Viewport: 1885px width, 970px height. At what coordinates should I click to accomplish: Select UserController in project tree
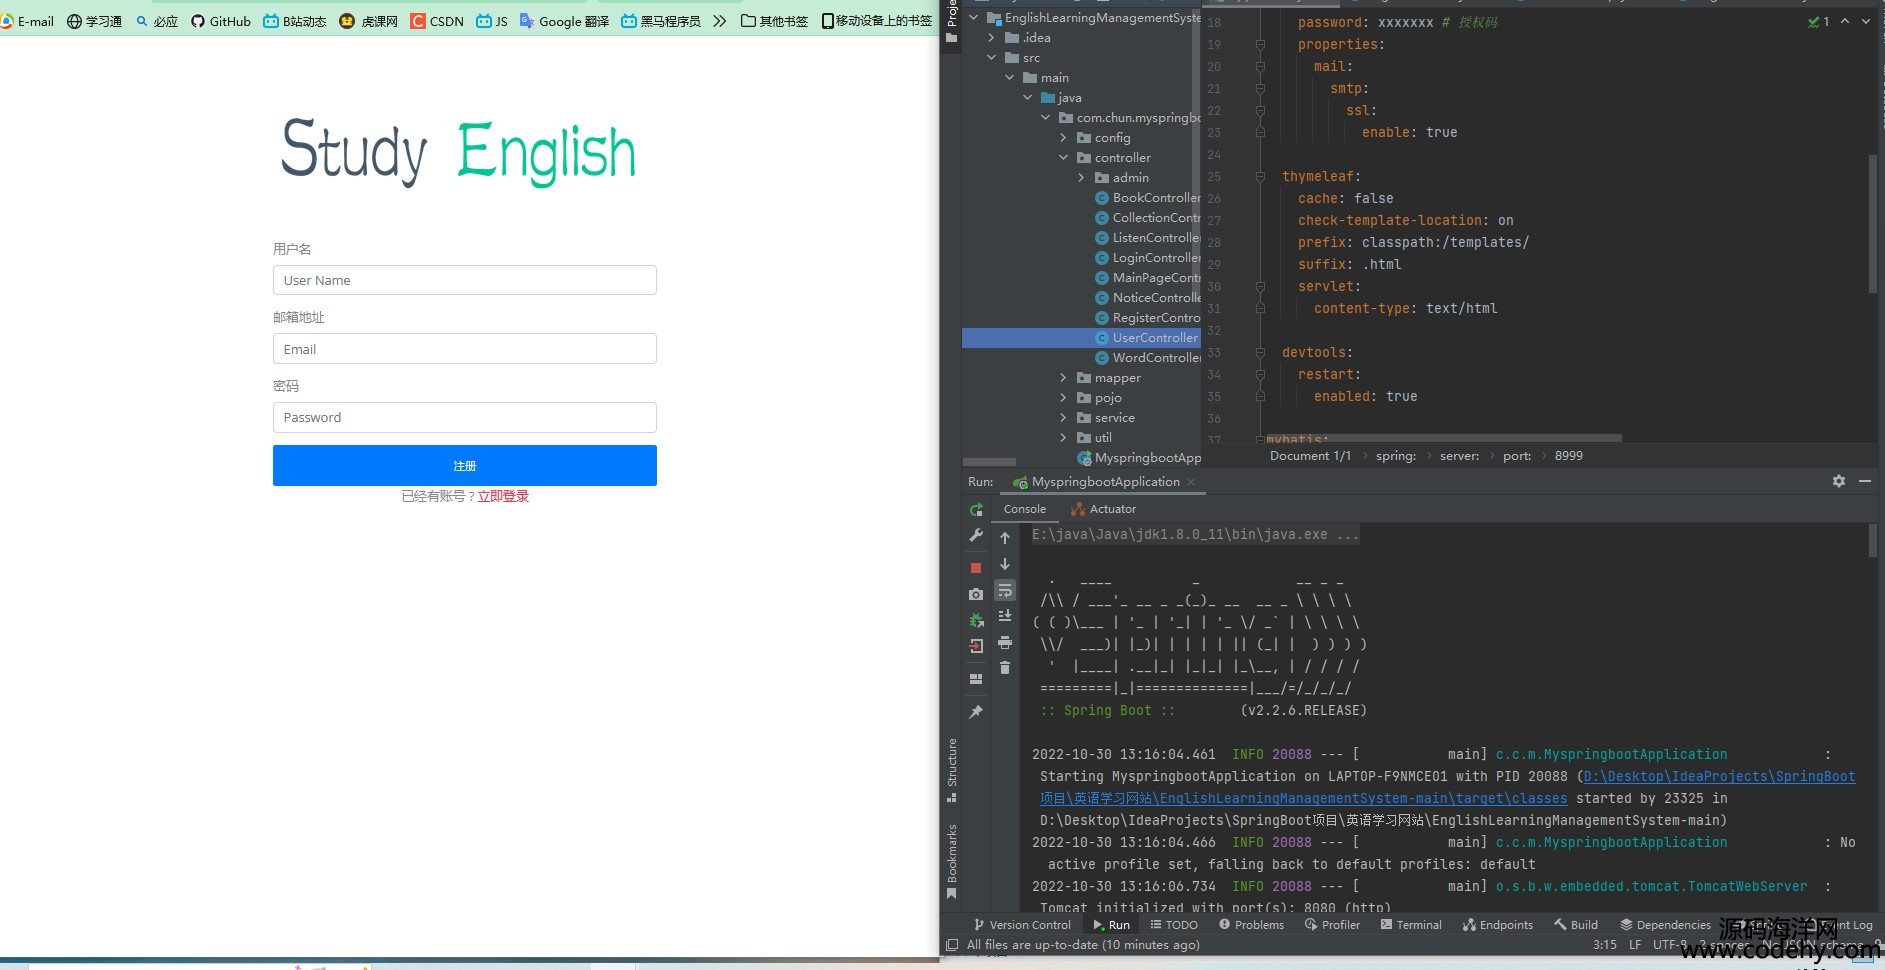tap(1146, 338)
